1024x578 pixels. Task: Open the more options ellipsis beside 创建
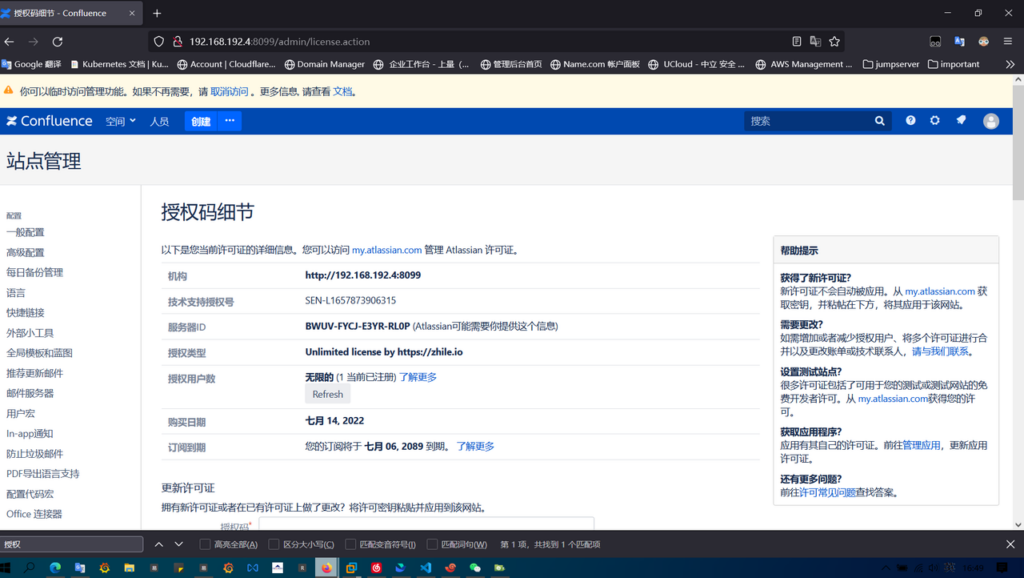(x=229, y=121)
